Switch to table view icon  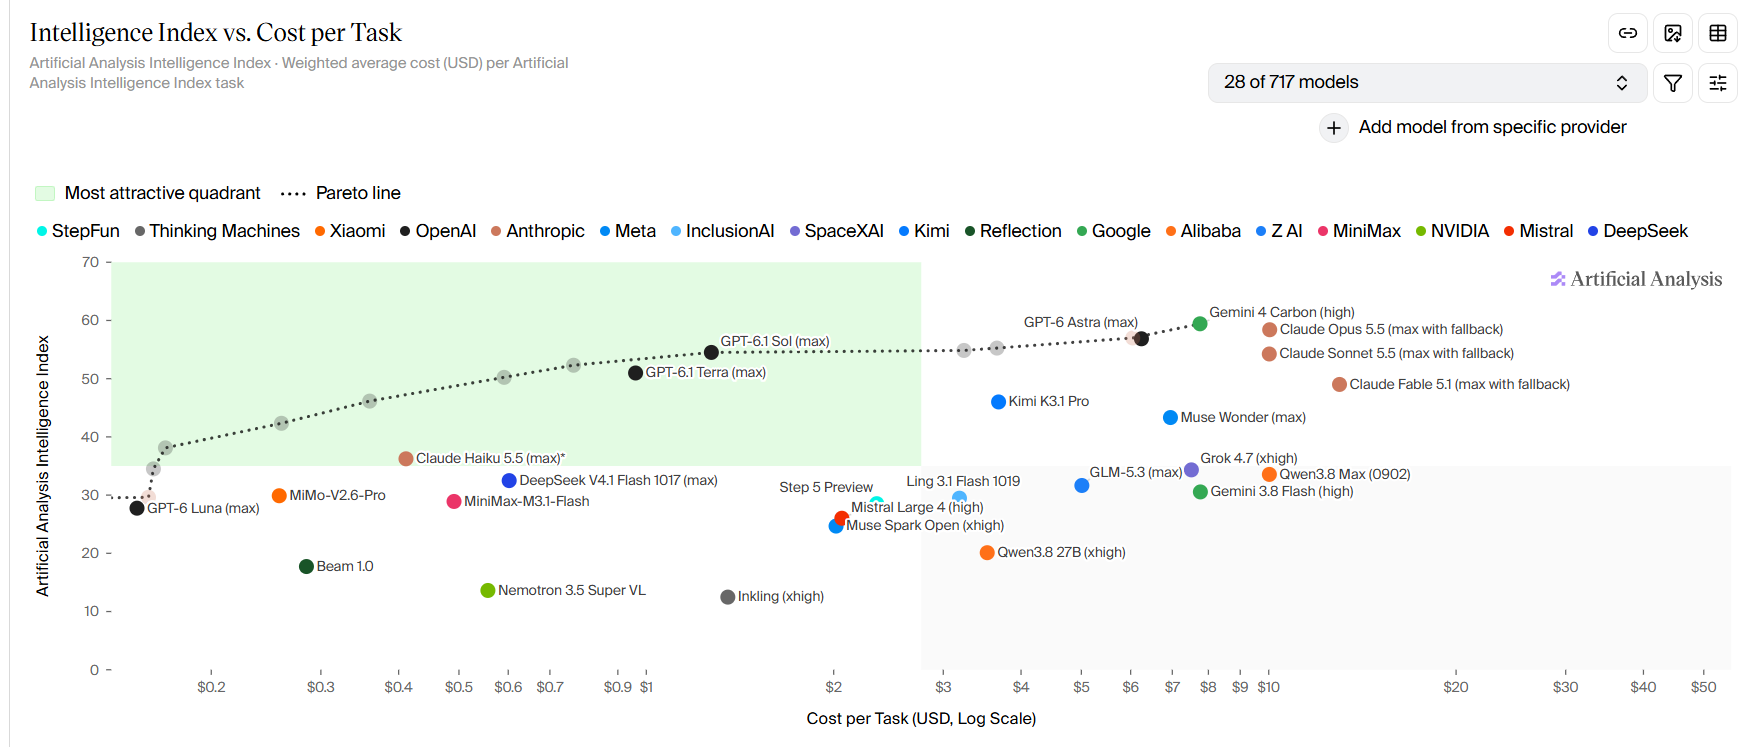1718,33
